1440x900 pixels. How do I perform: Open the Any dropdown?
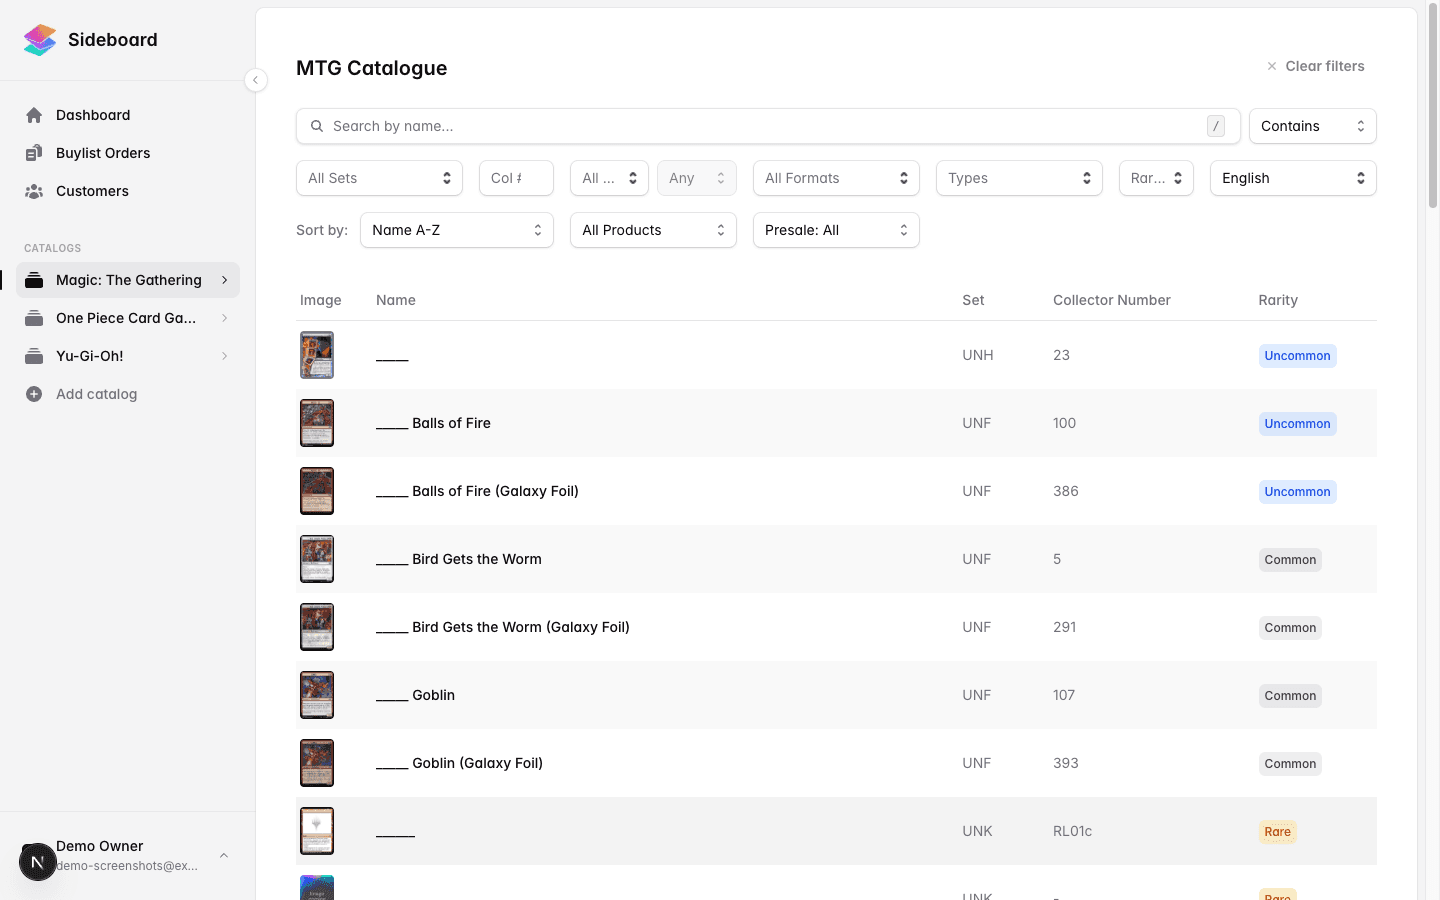tap(697, 178)
